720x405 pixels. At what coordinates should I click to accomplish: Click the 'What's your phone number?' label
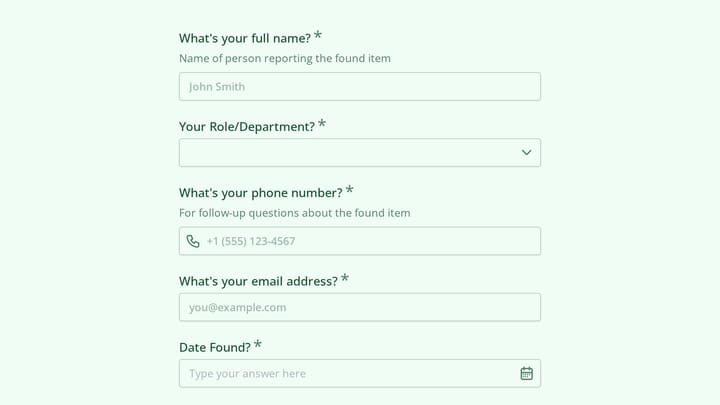261,193
